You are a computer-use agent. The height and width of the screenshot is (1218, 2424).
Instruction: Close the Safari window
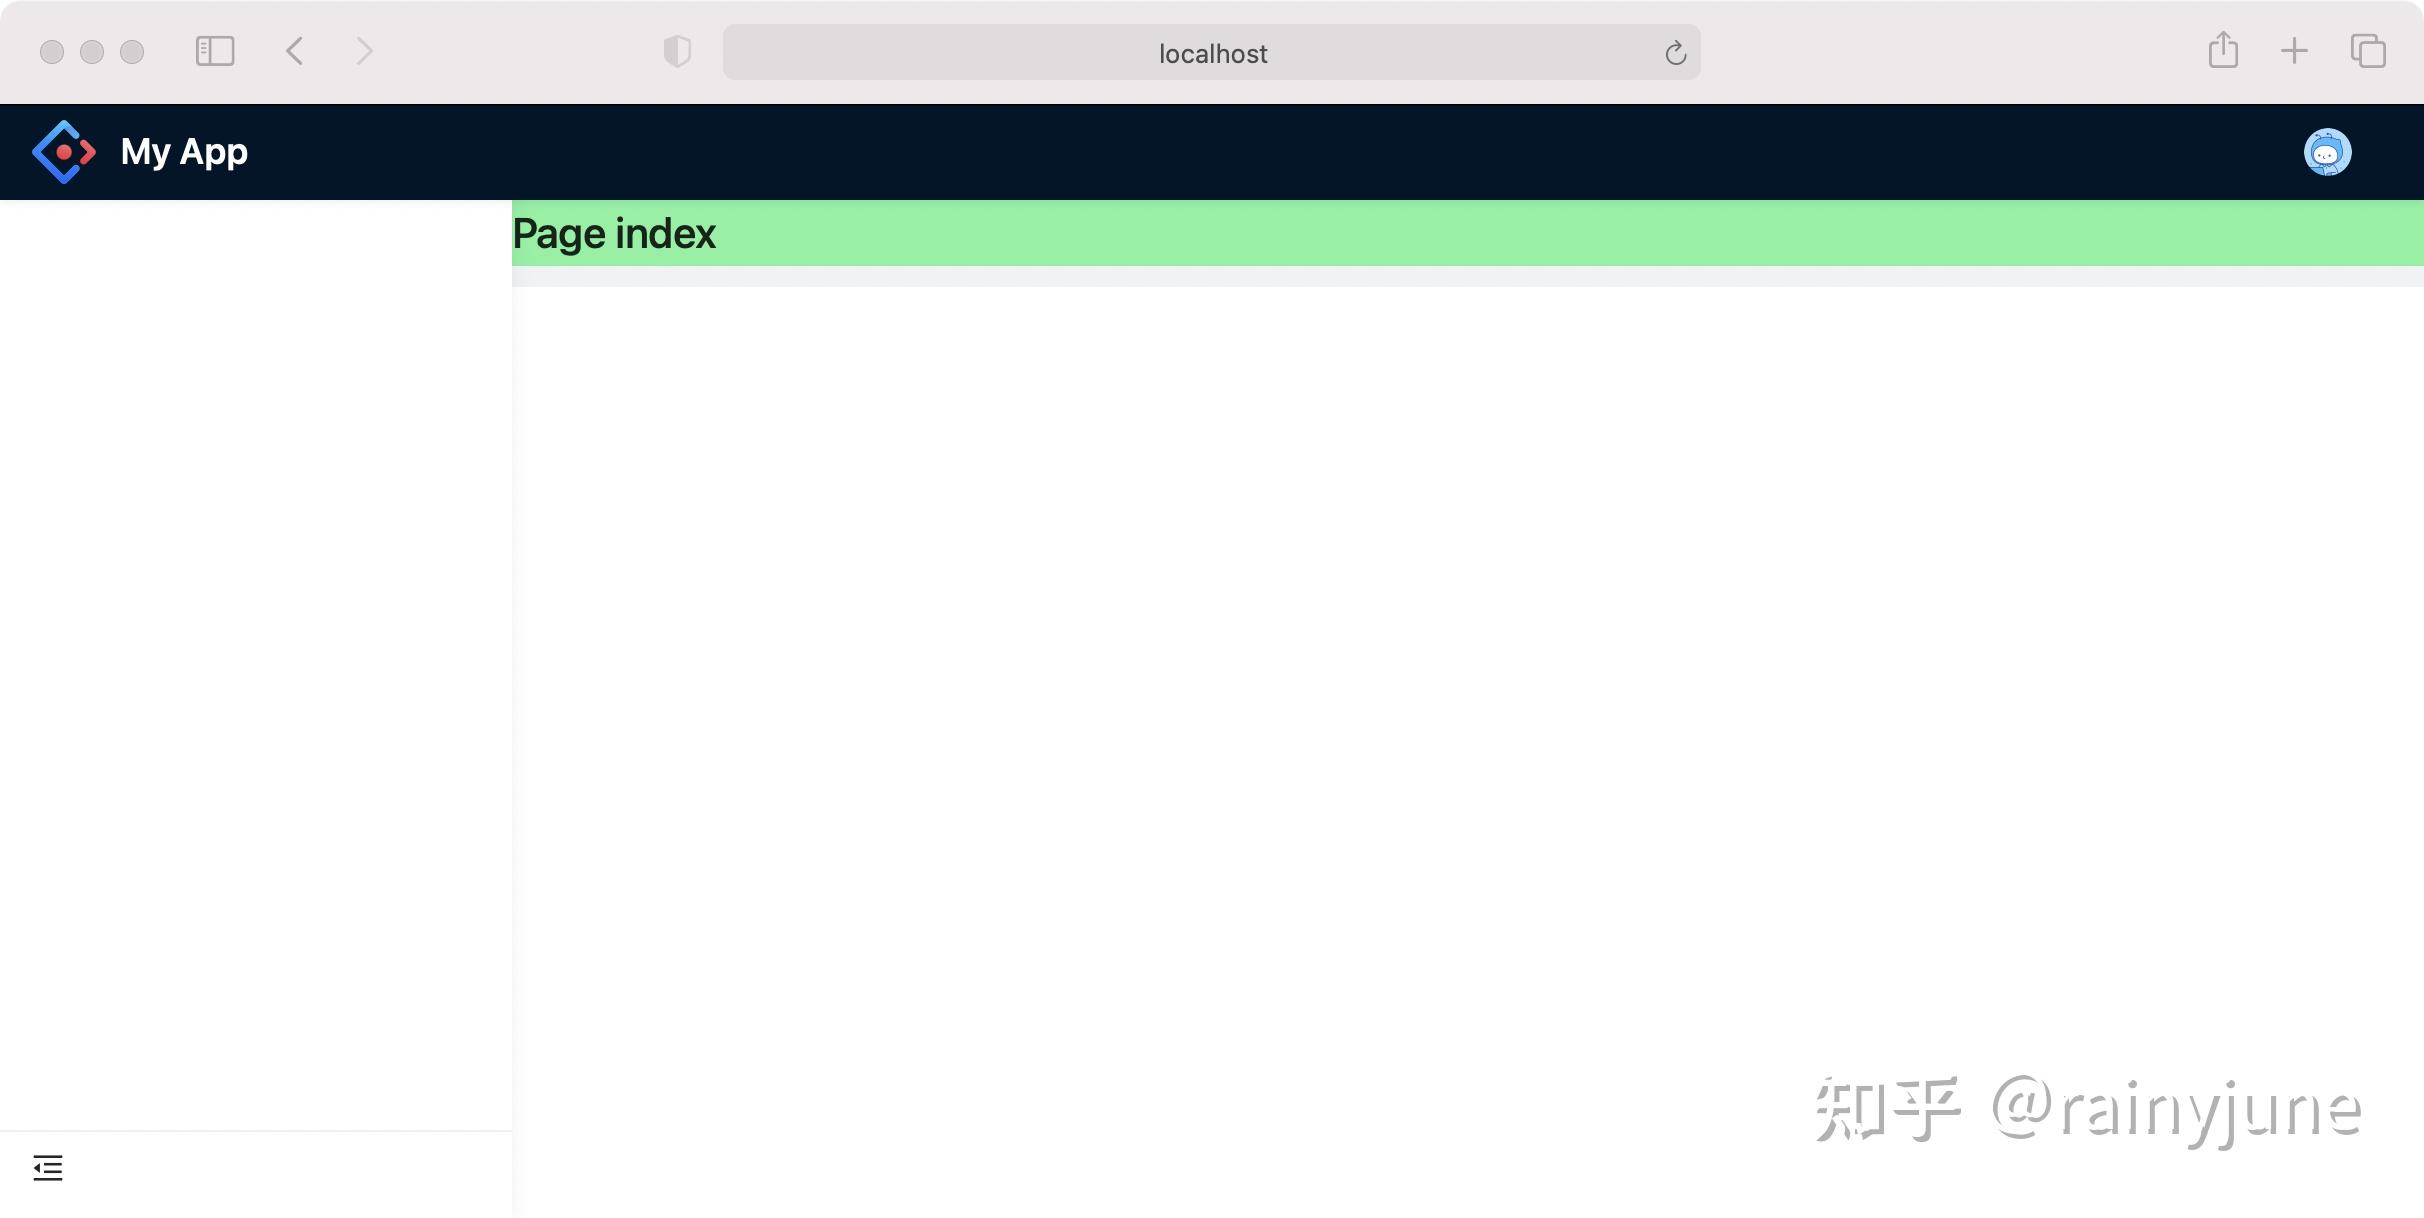pyautogui.click(x=52, y=52)
